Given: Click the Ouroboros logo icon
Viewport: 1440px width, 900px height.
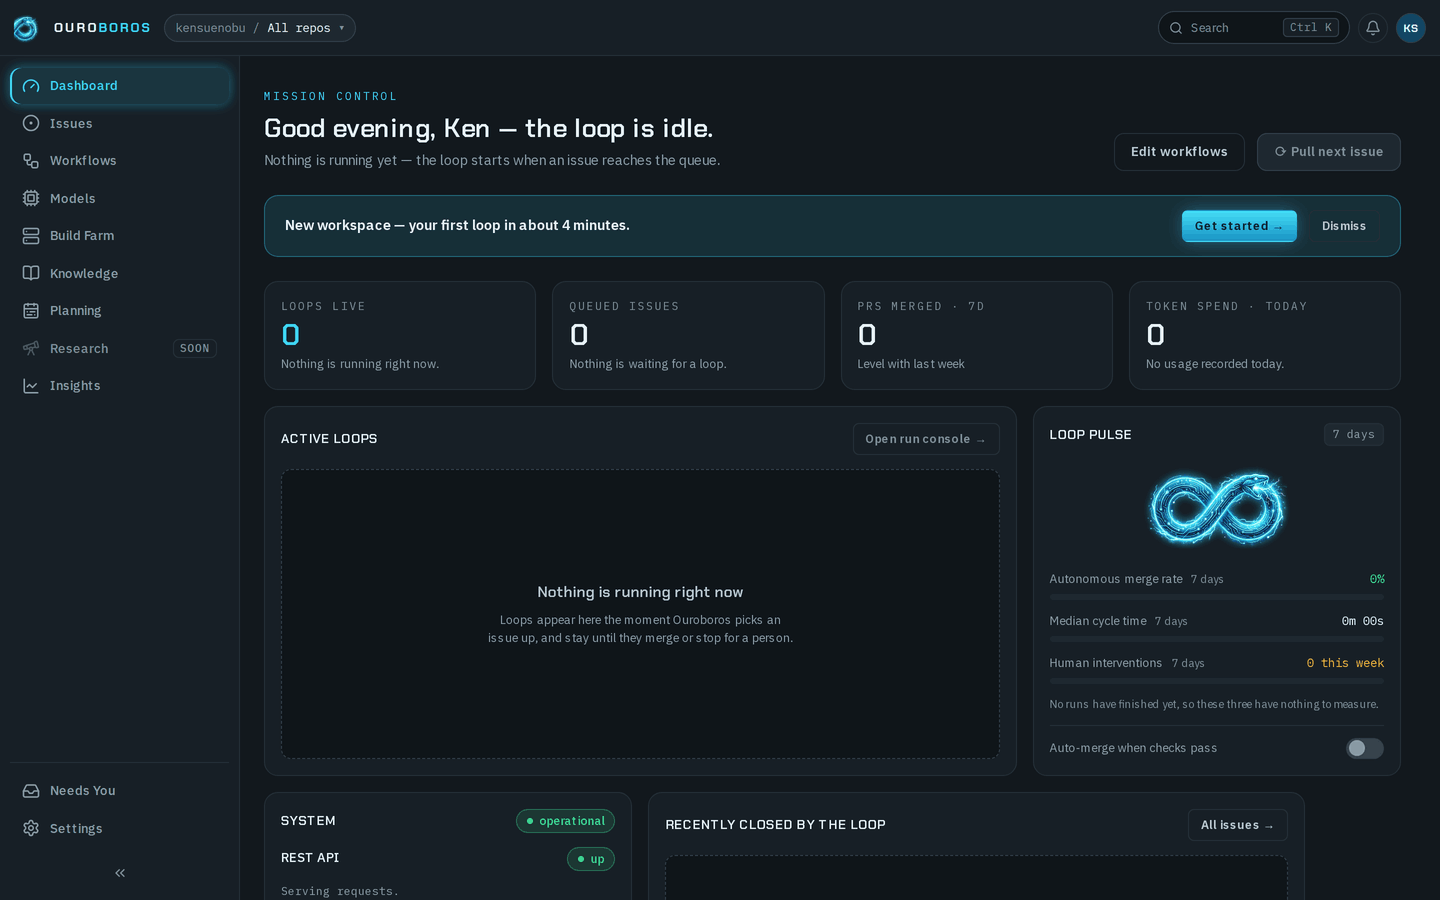Looking at the screenshot, I should click(x=25, y=28).
